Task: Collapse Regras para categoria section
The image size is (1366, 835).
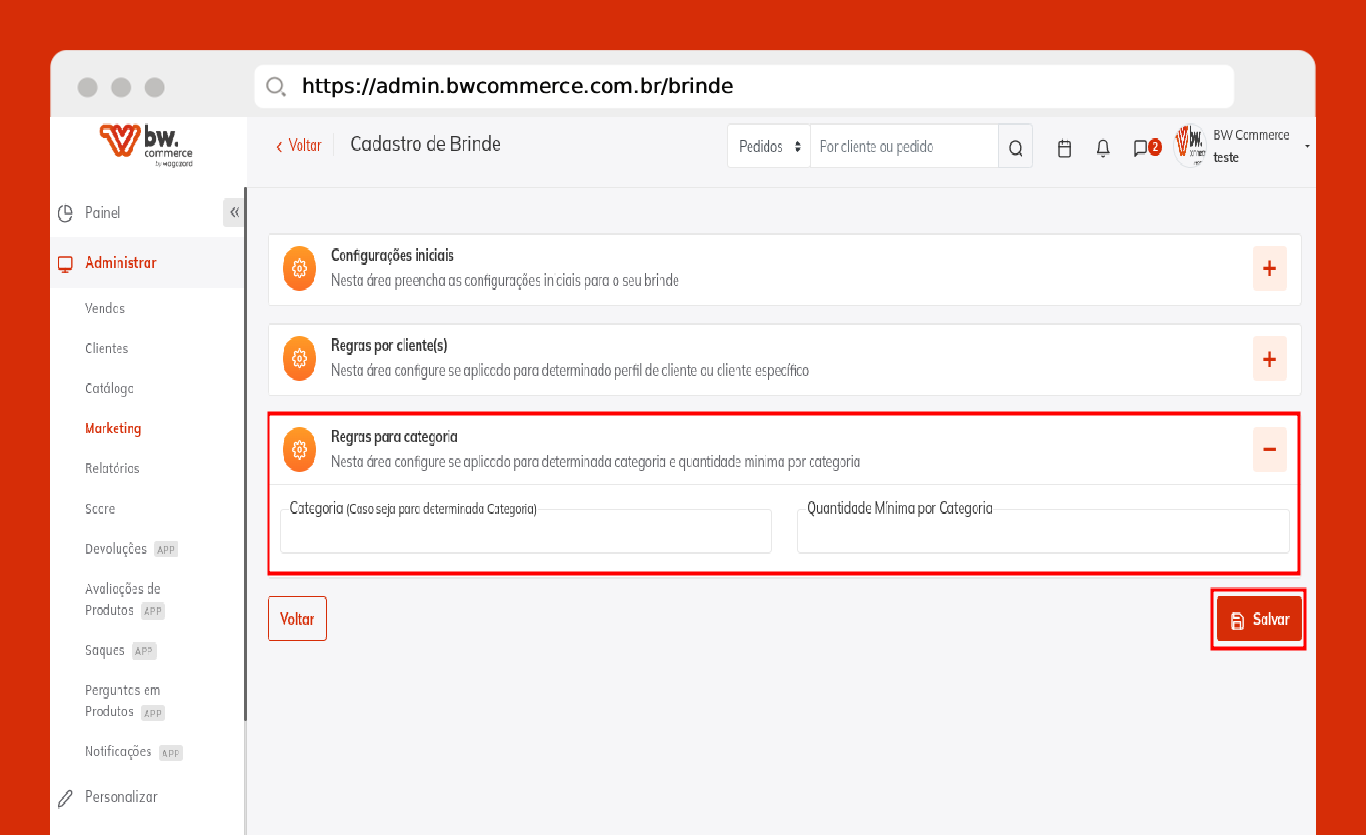Action: pyautogui.click(x=1269, y=449)
